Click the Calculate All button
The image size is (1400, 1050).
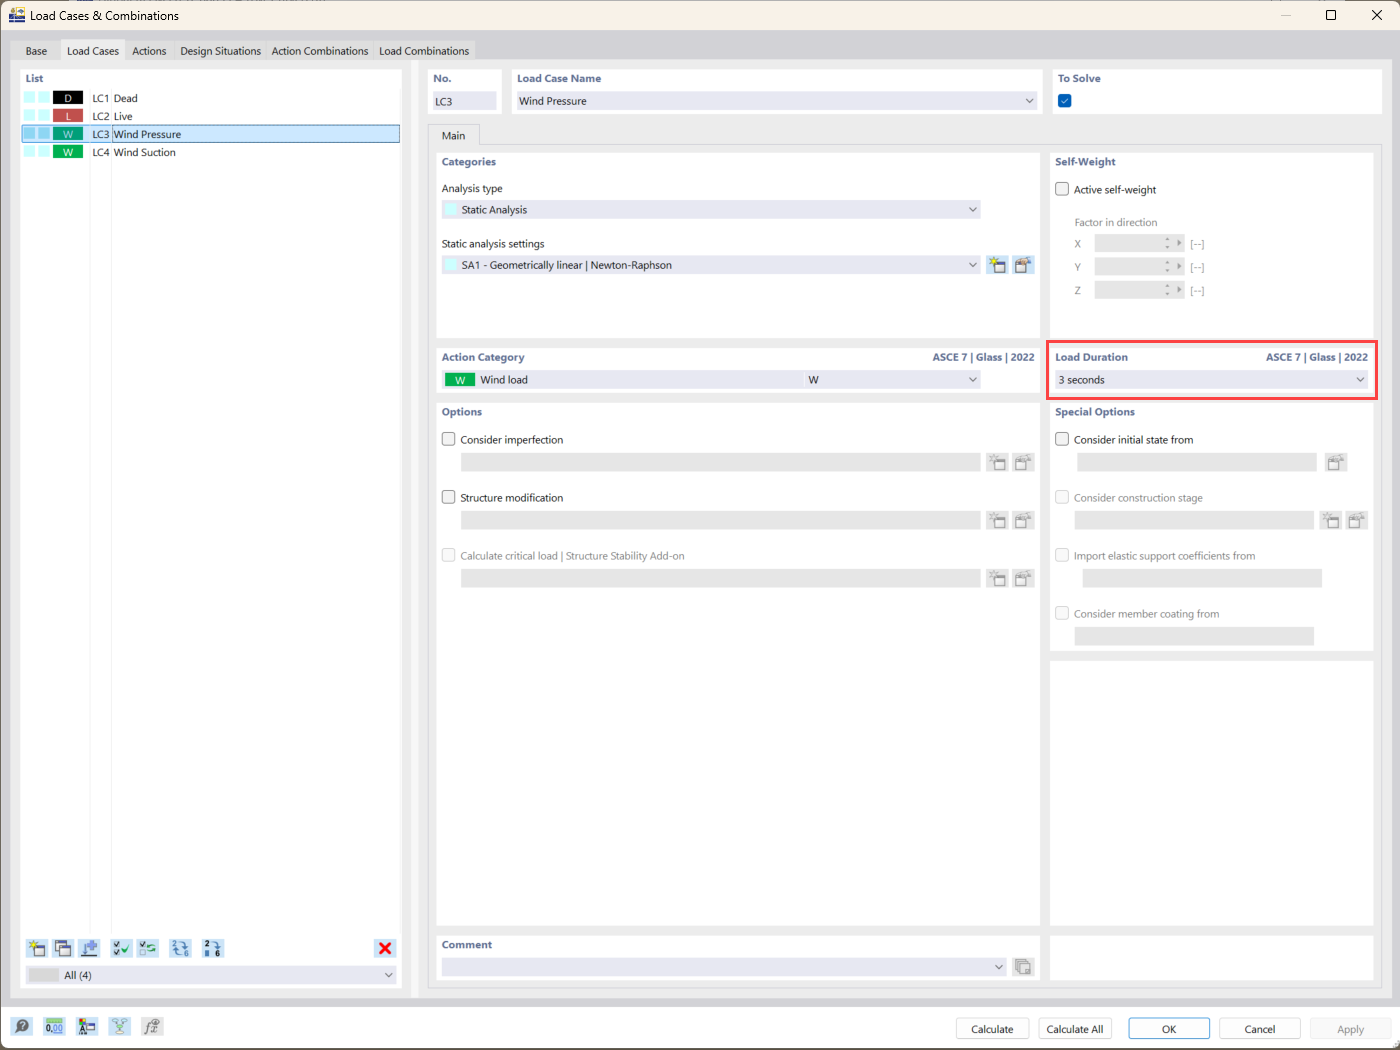point(1074,1028)
